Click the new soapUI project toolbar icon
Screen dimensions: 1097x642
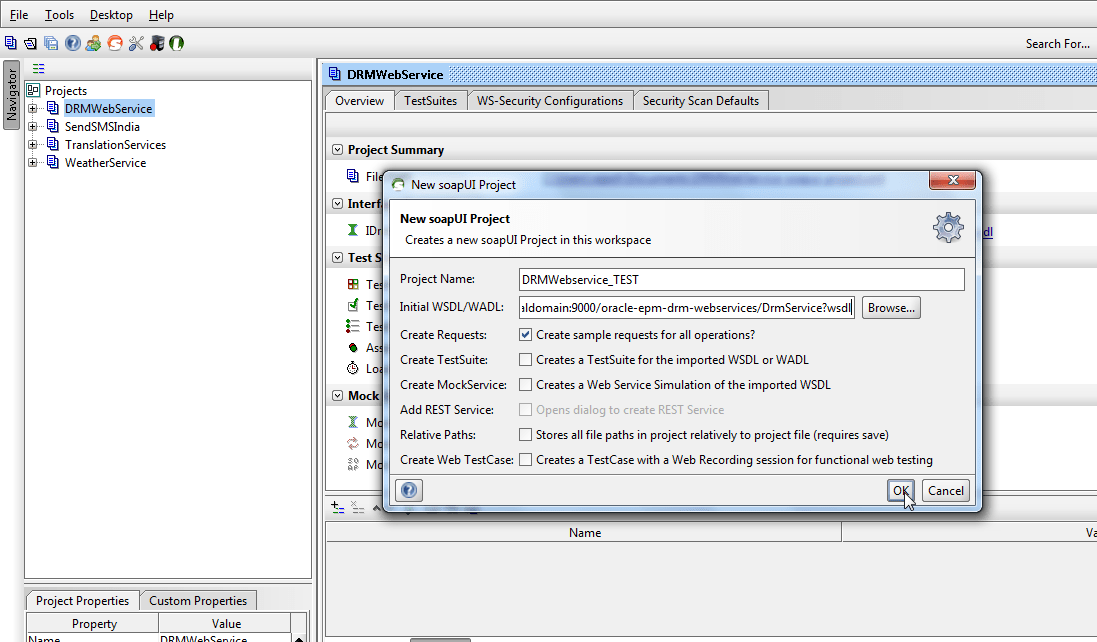tap(10, 43)
